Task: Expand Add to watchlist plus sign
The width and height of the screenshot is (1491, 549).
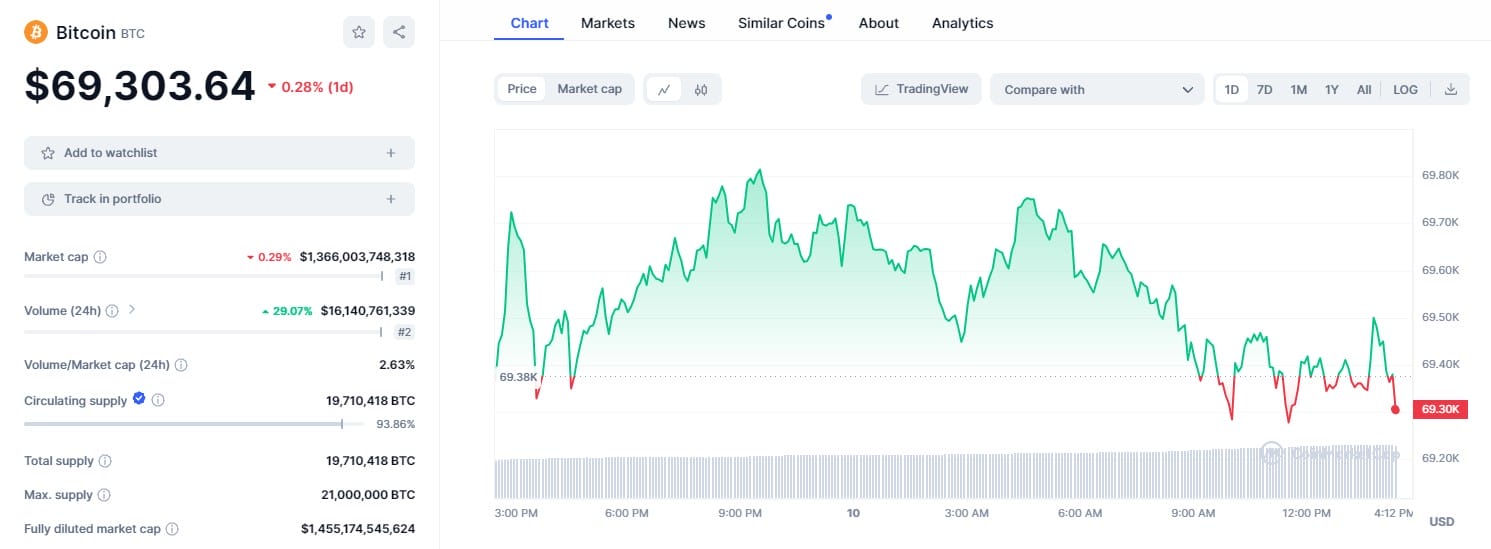Action: coord(391,153)
